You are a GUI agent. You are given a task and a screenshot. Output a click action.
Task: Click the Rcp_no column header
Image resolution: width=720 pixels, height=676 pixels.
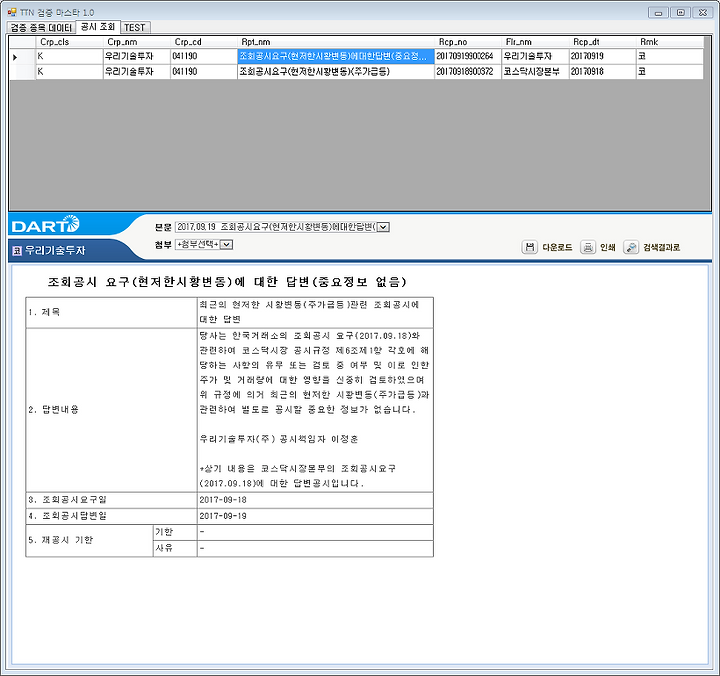coord(468,42)
